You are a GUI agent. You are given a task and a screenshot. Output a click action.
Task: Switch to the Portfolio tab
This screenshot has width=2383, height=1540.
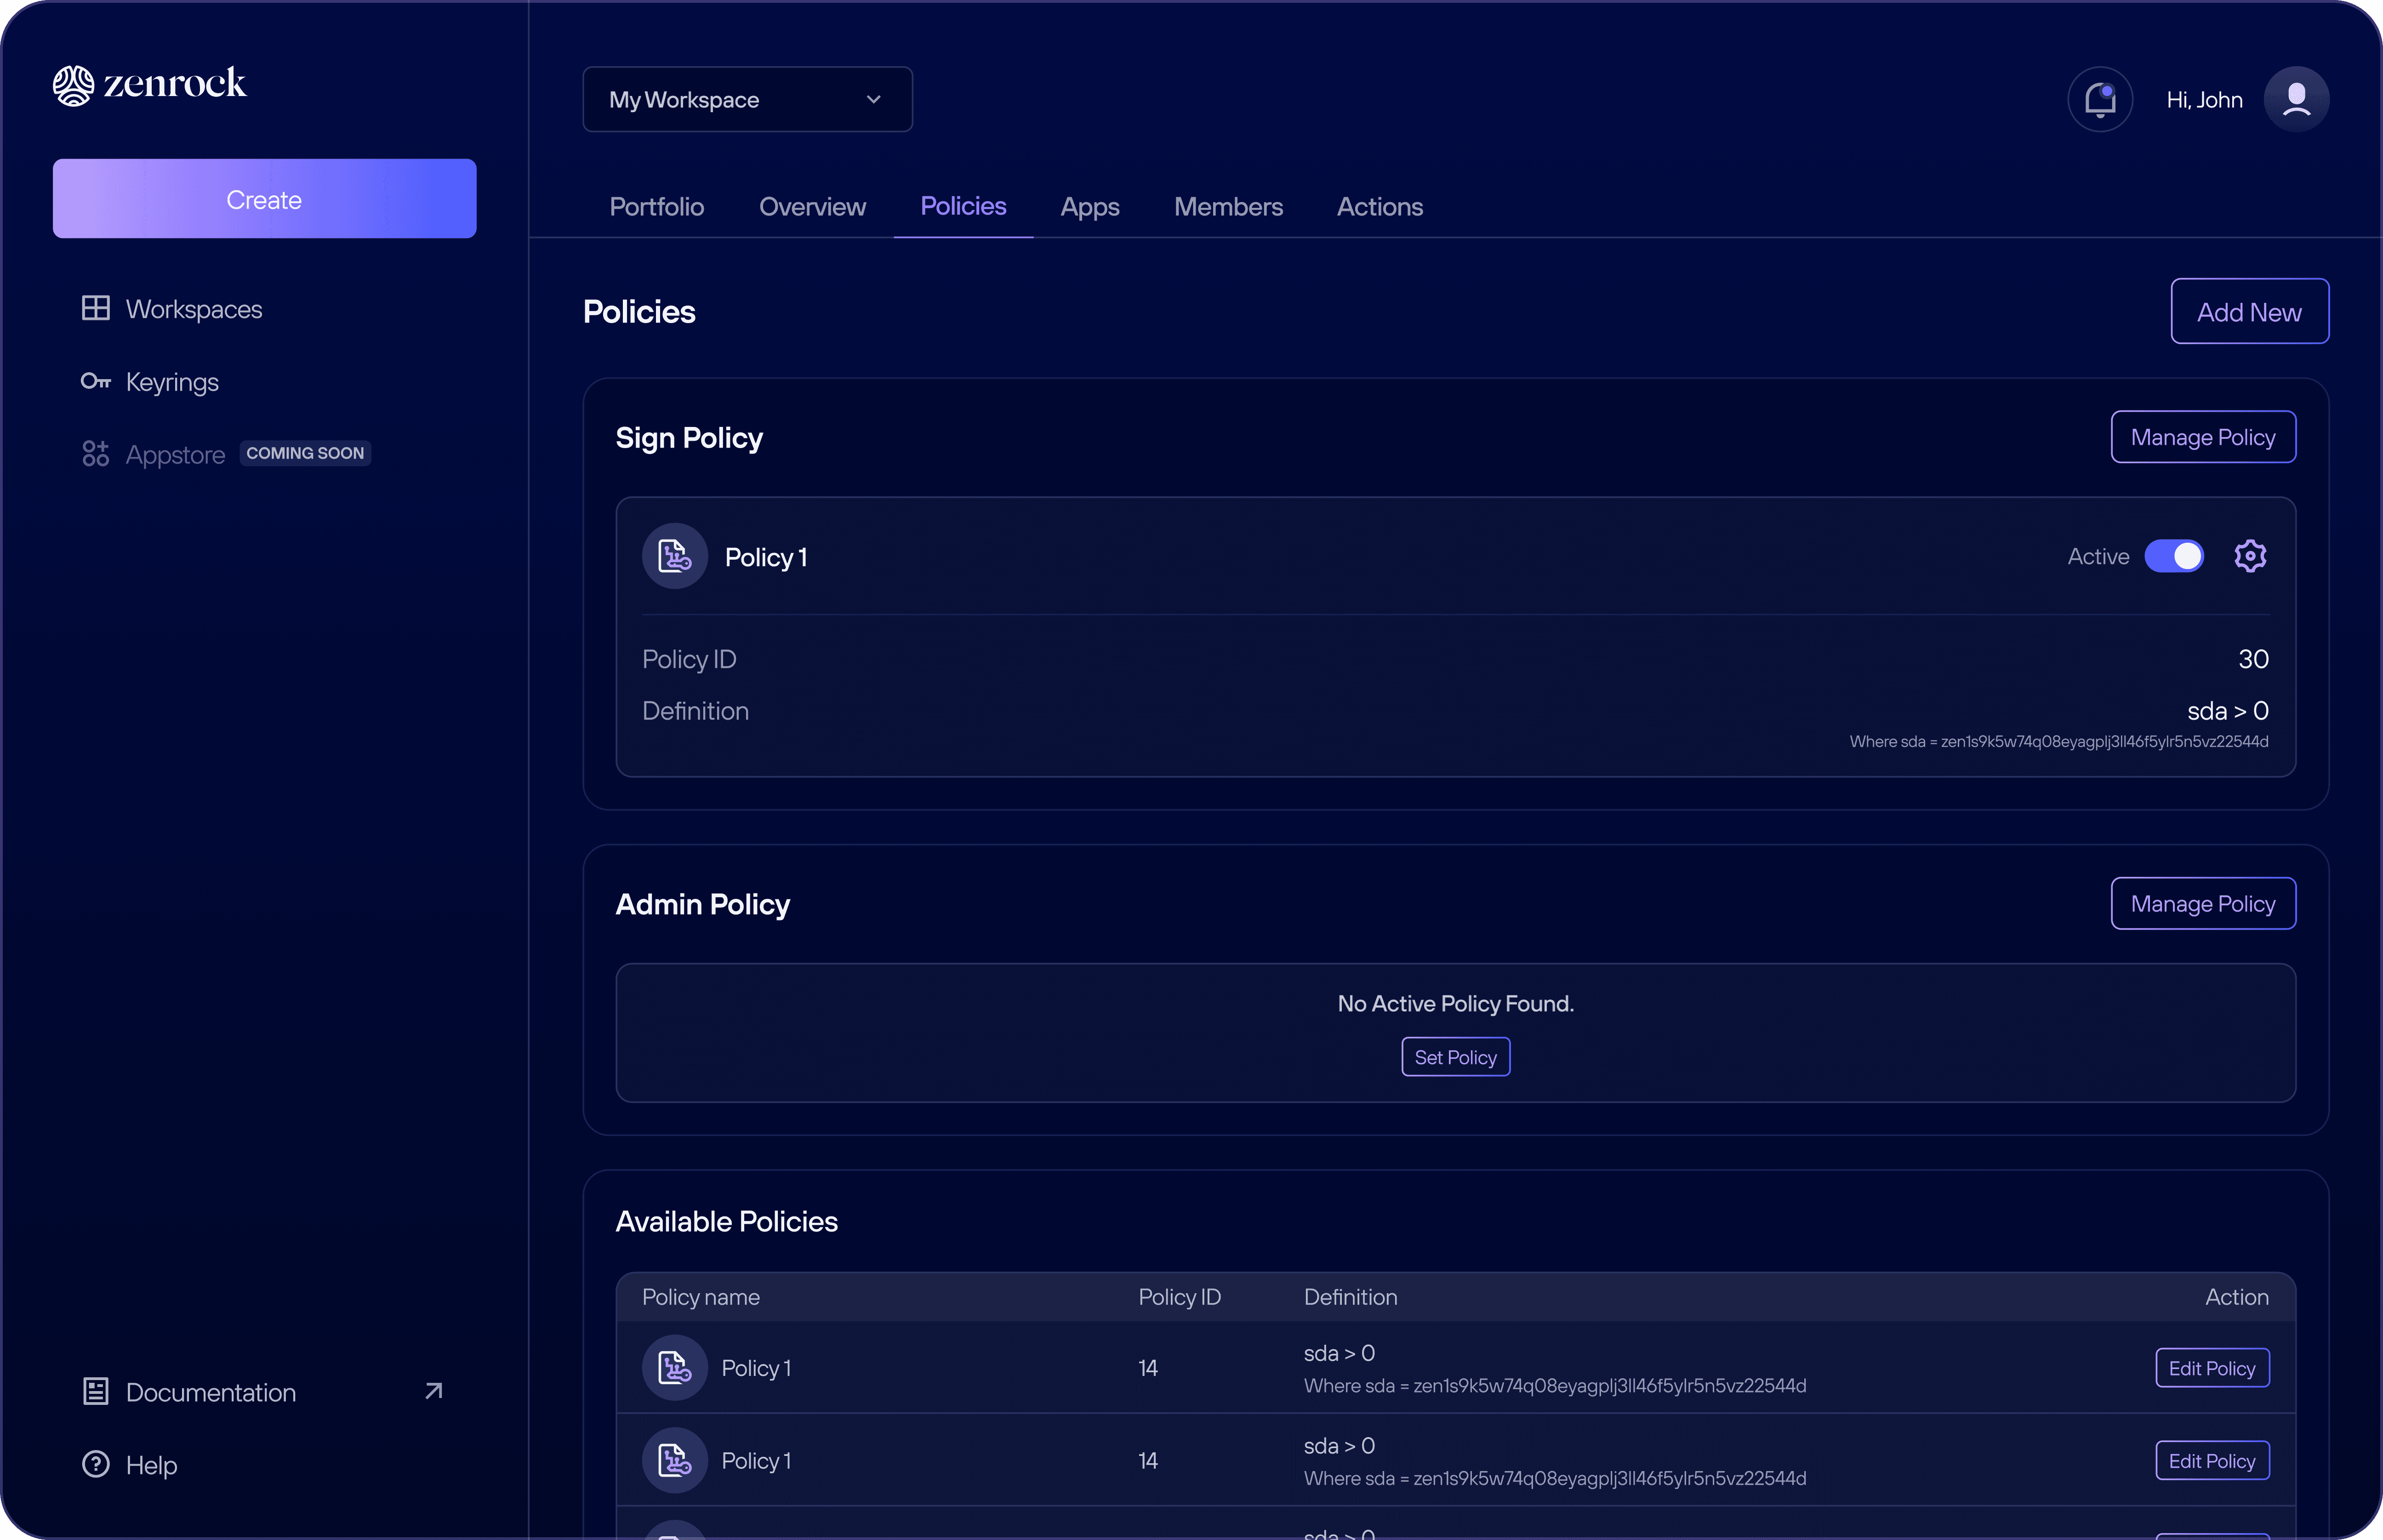(x=656, y=207)
